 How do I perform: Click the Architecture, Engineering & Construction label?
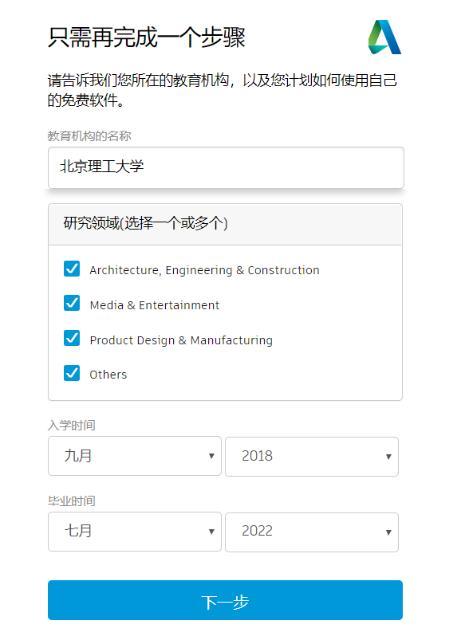point(205,270)
